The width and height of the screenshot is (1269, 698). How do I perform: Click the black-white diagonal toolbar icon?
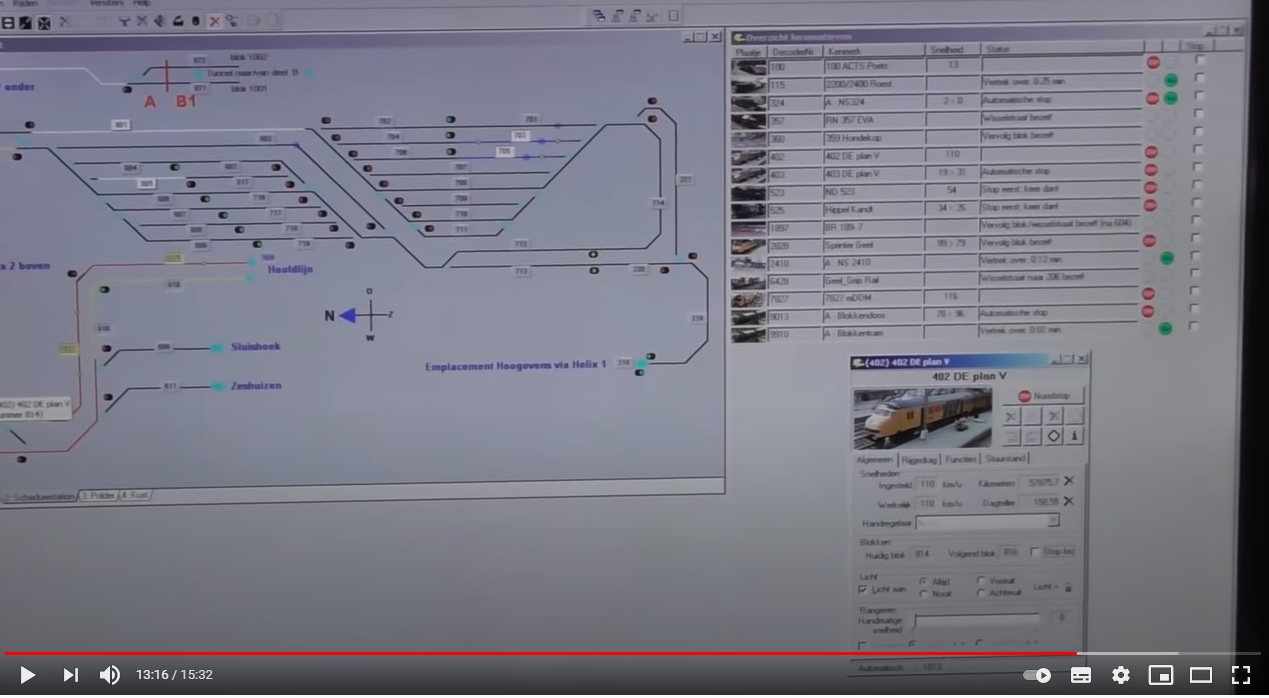point(25,22)
